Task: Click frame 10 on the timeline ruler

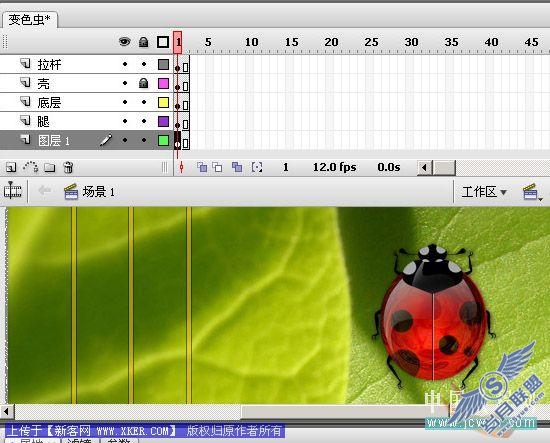Action: point(251,42)
